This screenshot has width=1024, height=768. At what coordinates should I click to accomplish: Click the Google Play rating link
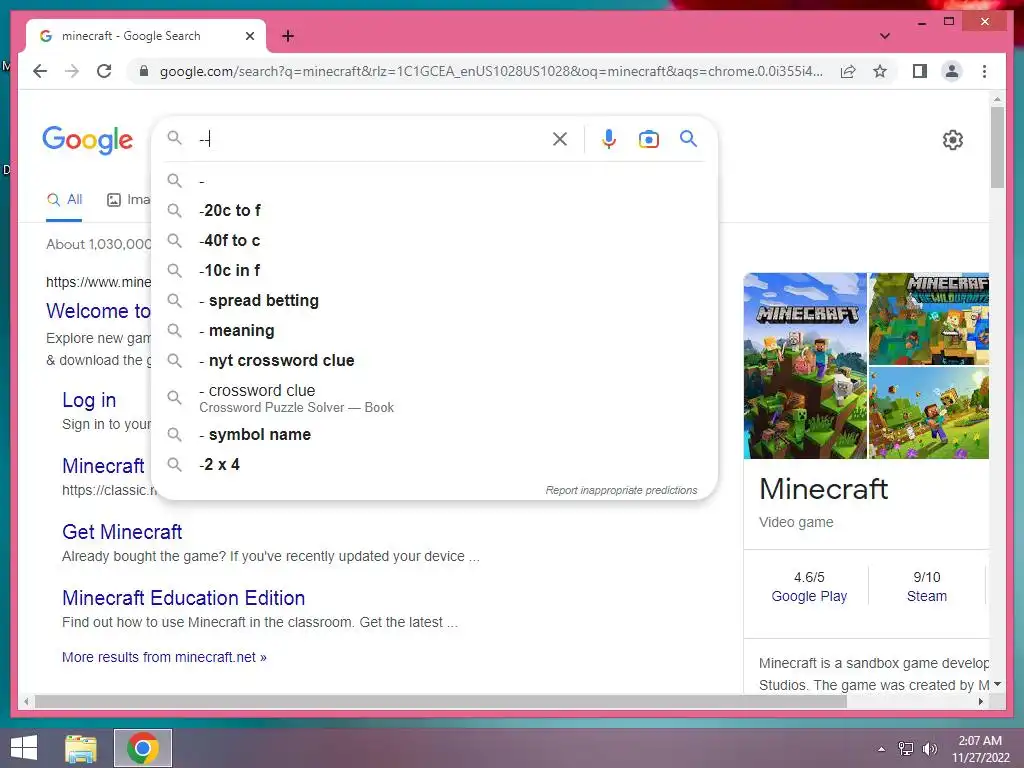(809, 596)
